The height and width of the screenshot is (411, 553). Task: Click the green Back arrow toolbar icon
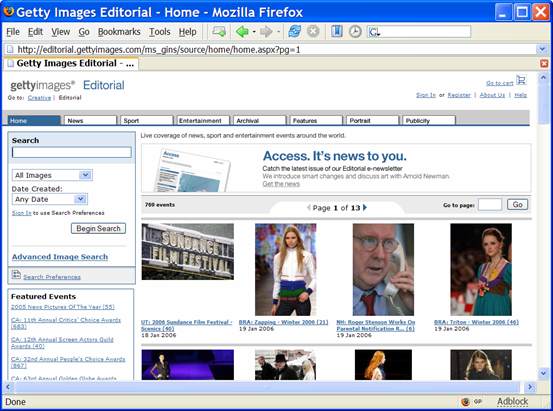click(242, 32)
